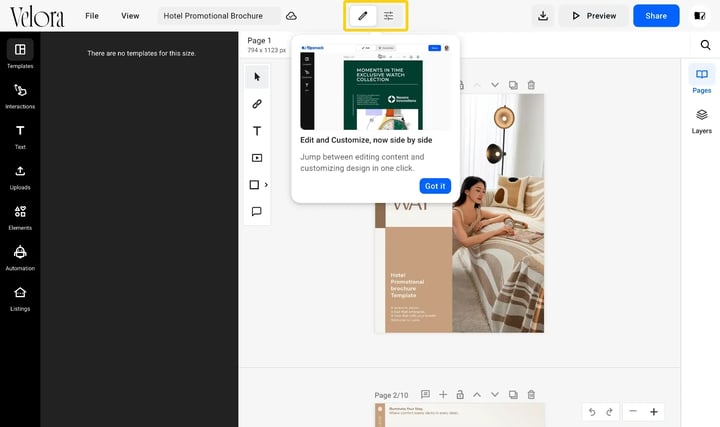This screenshot has height=427, width=720.
Task: Open the File menu
Action: [x=92, y=16]
